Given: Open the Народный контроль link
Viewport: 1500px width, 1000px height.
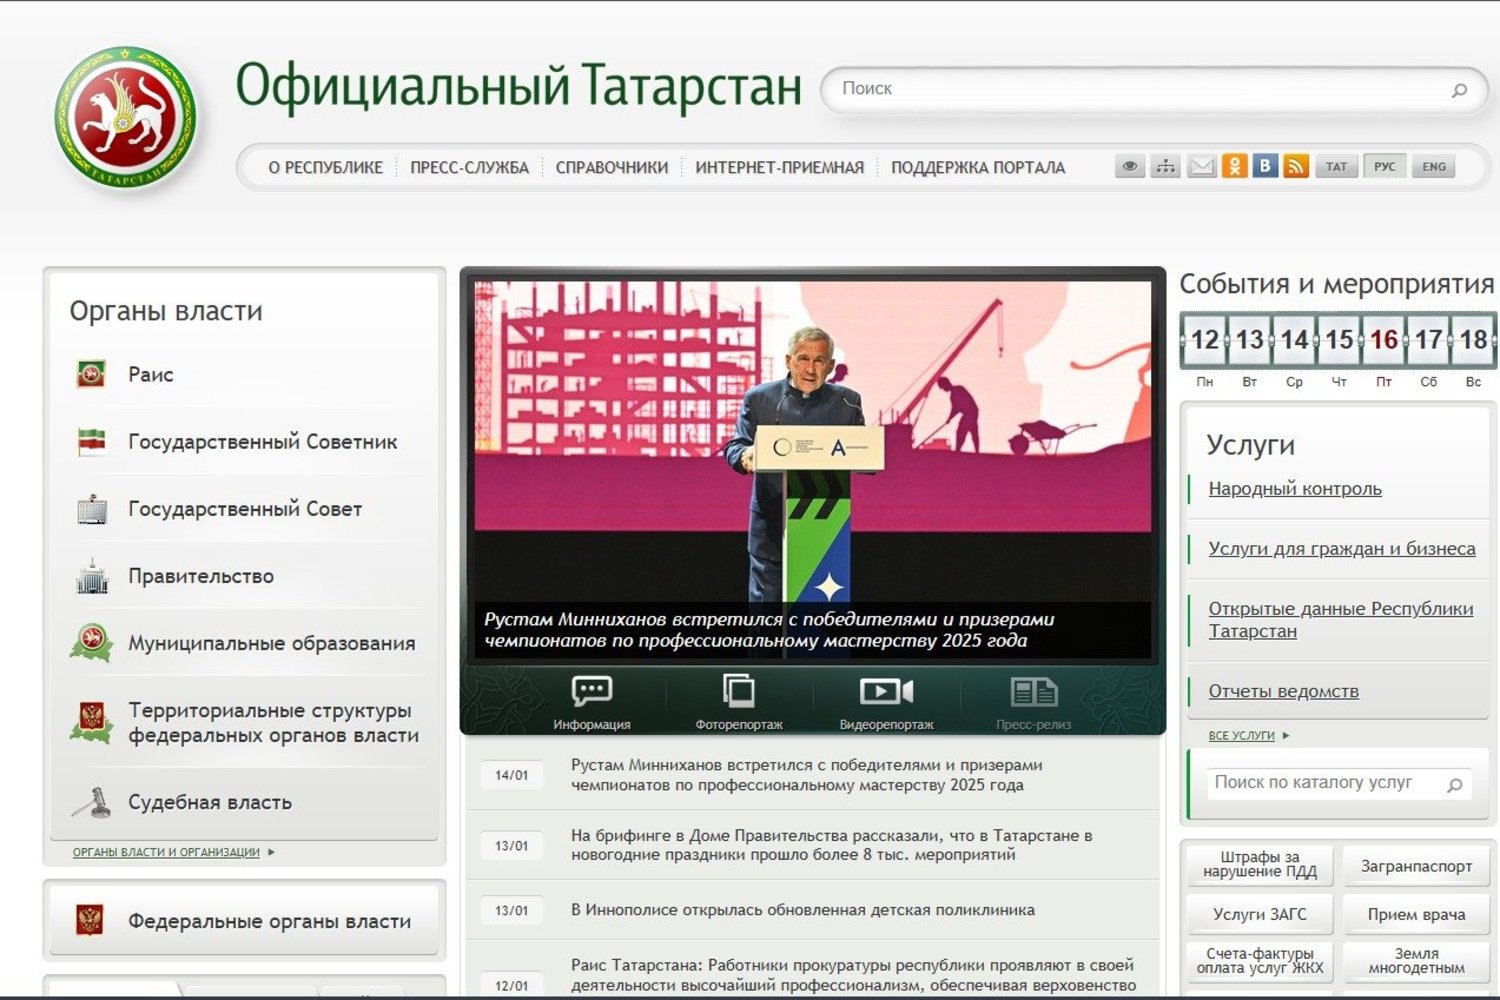Looking at the screenshot, I should [1295, 489].
